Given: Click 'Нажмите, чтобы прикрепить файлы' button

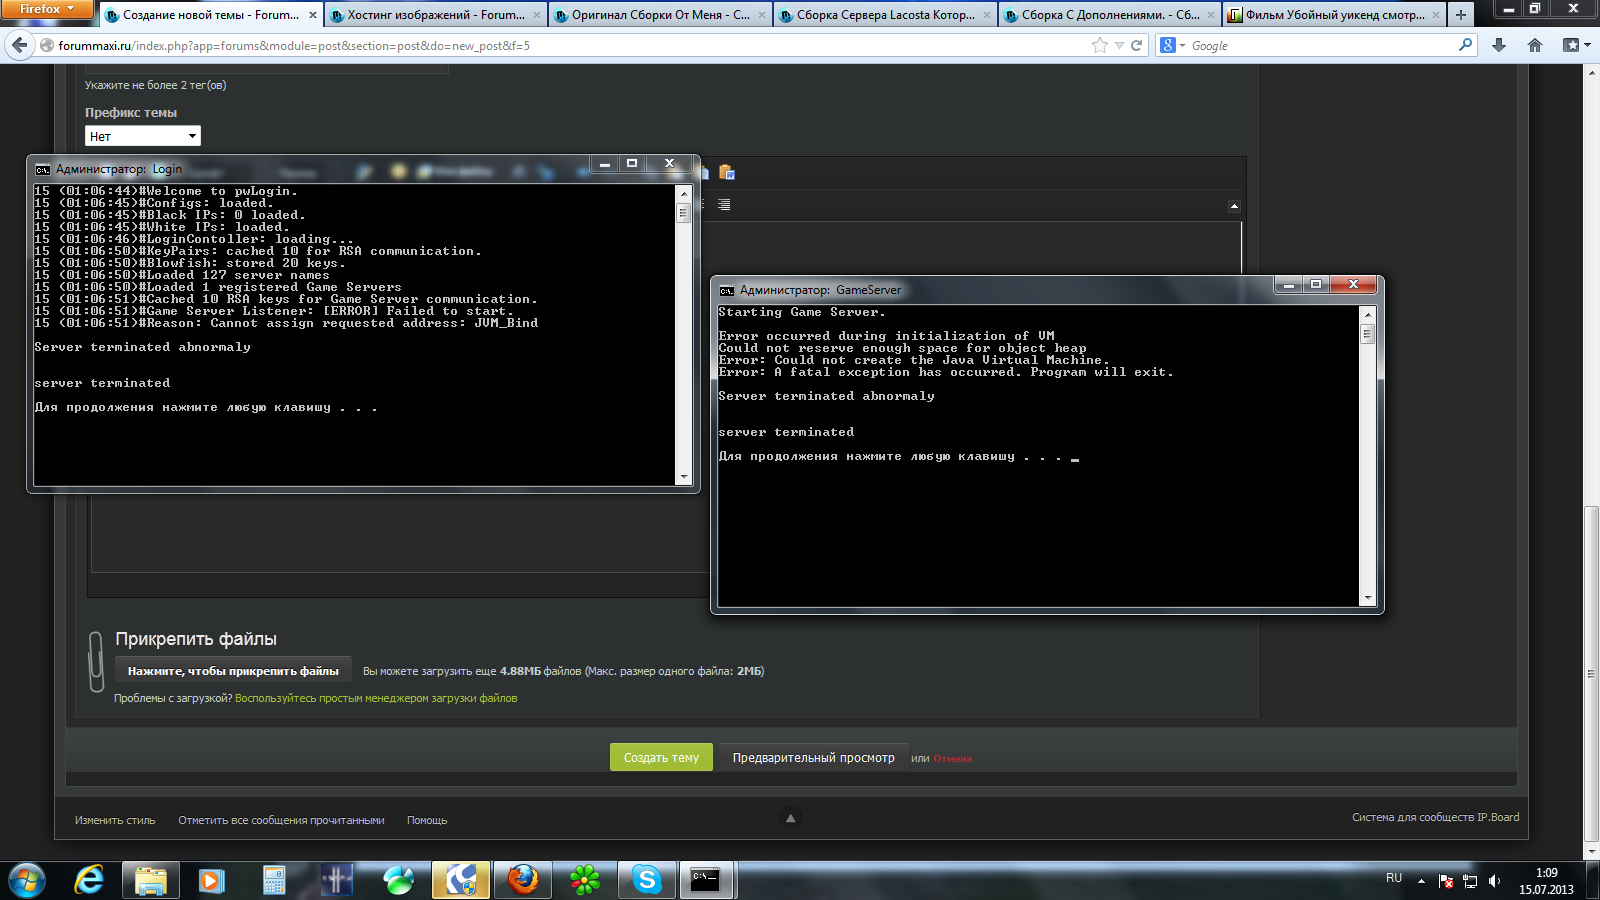Looking at the screenshot, I should (x=233, y=671).
